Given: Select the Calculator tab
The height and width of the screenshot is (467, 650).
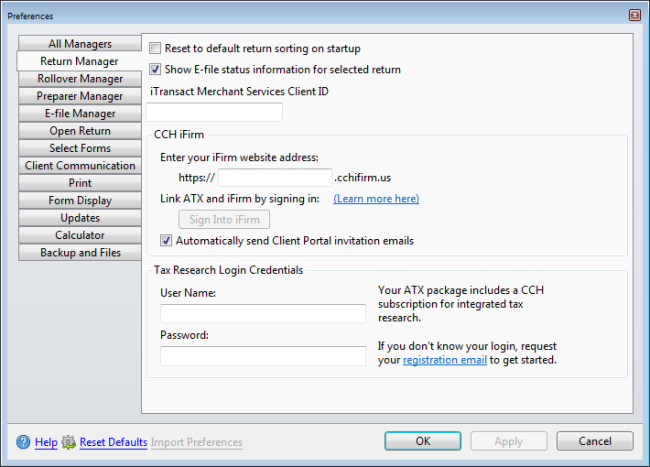Looking at the screenshot, I should [80, 235].
